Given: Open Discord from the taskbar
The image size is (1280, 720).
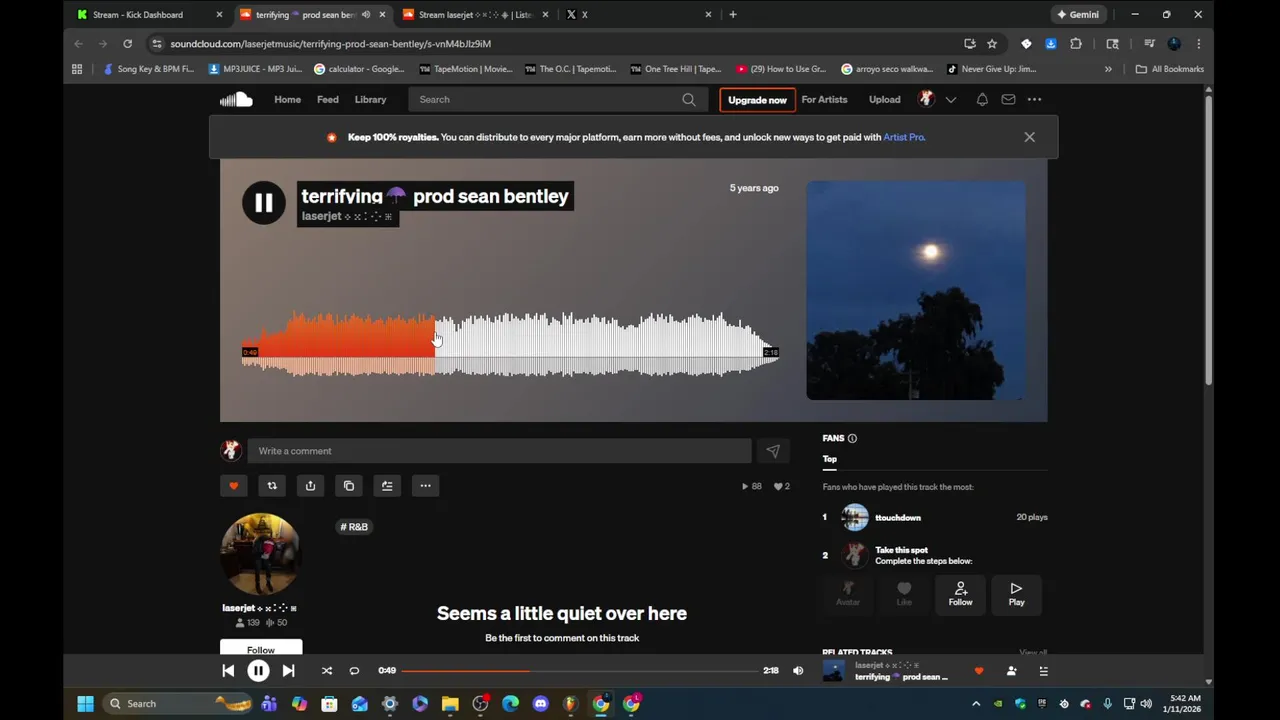Looking at the screenshot, I should [541, 704].
